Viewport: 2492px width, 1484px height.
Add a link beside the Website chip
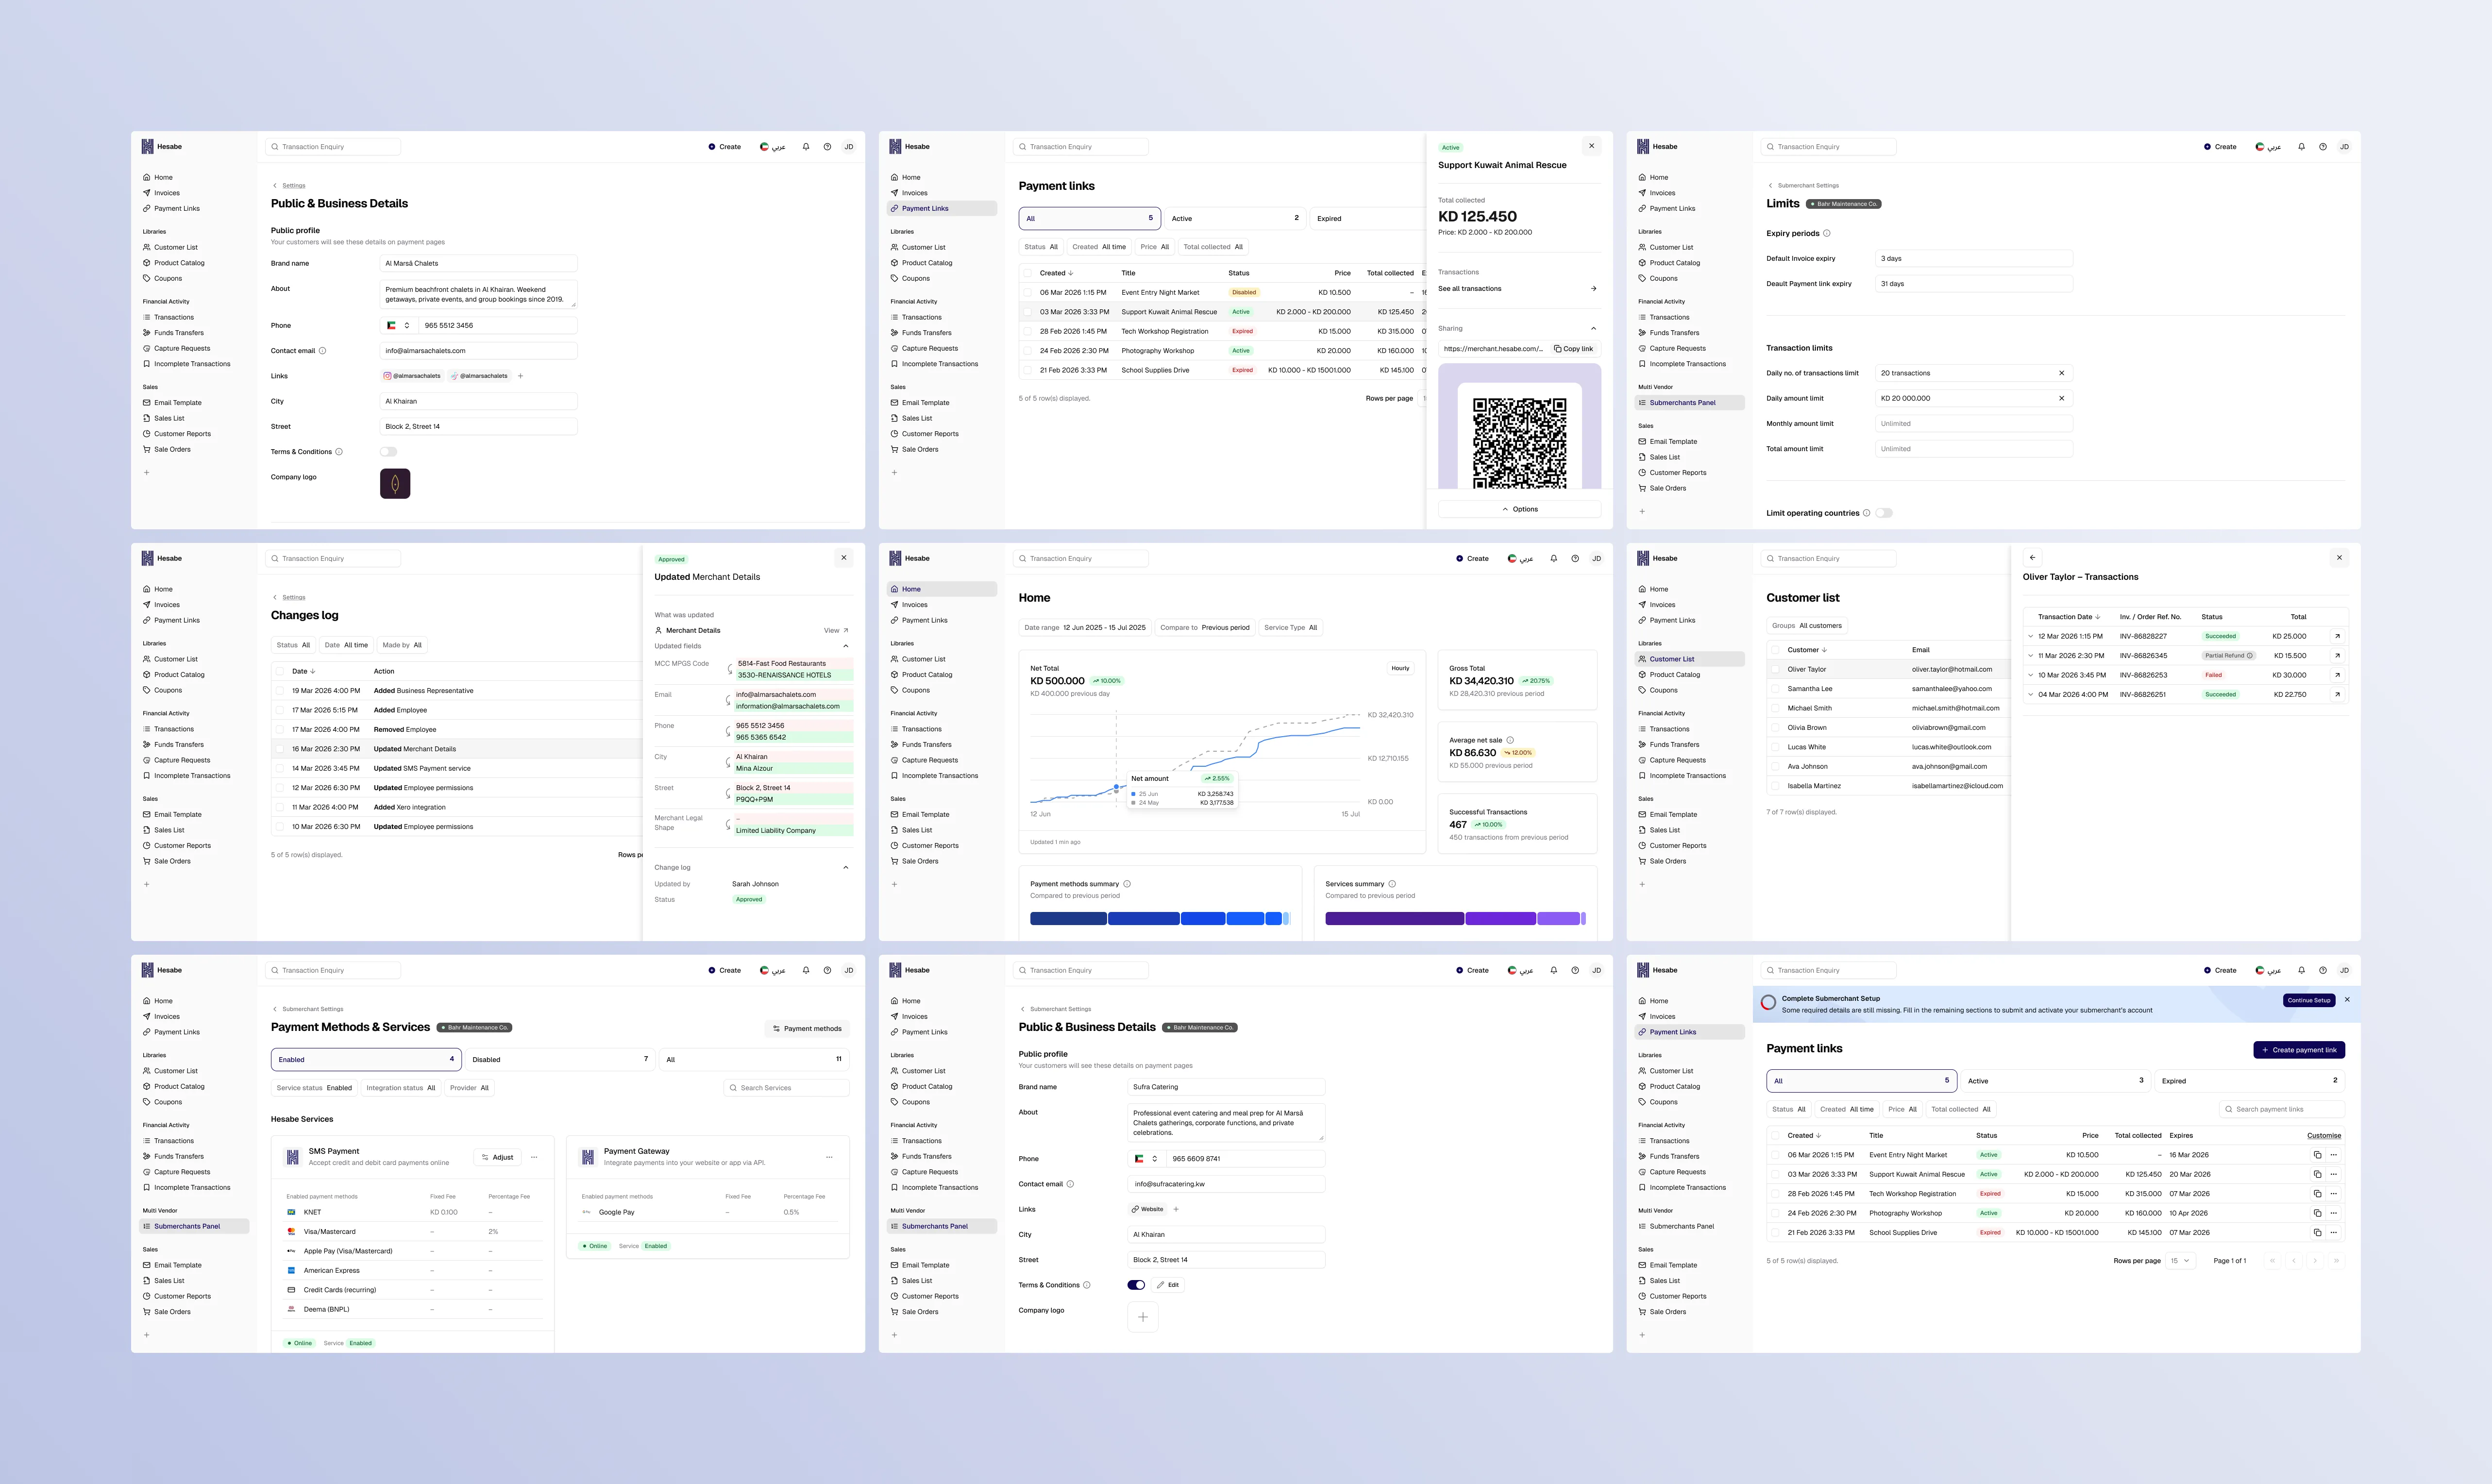(1176, 1209)
